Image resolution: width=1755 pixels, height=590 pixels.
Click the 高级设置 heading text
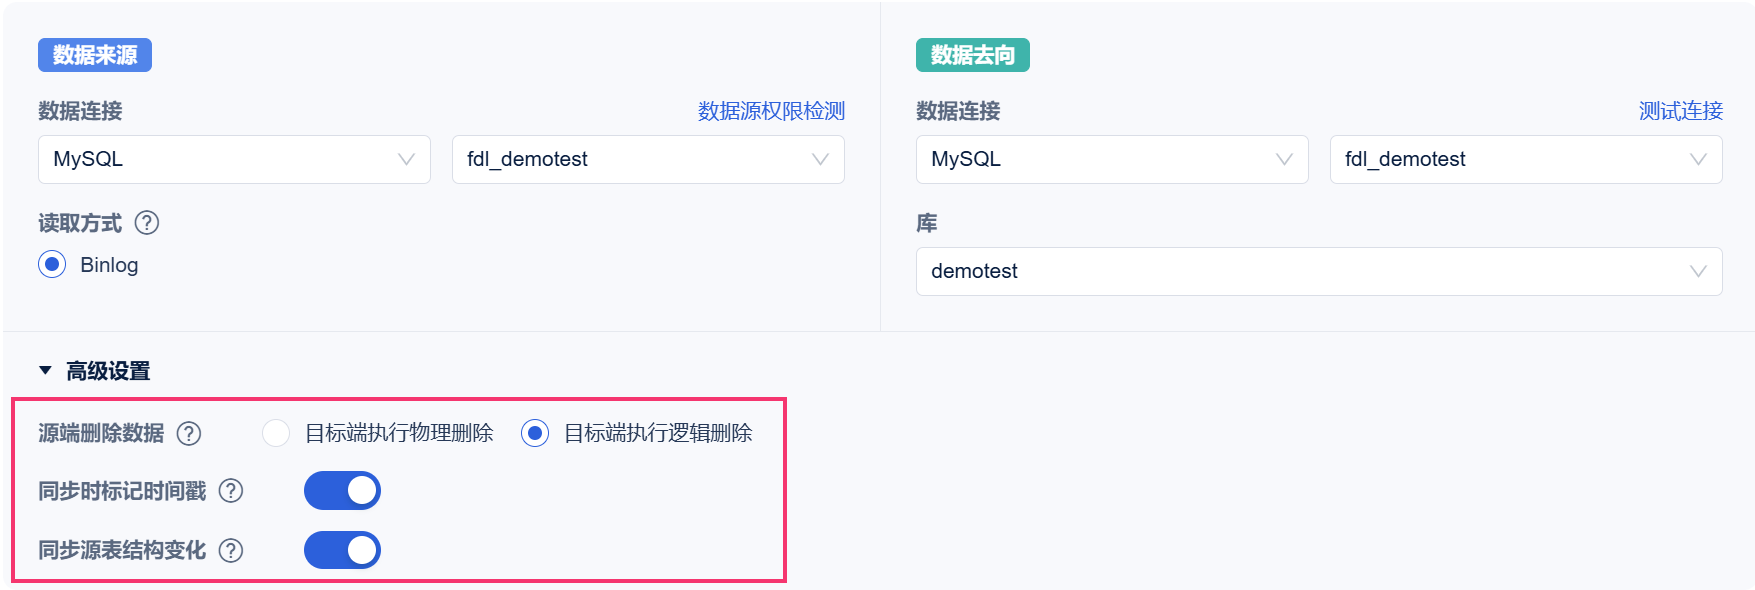(x=108, y=371)
